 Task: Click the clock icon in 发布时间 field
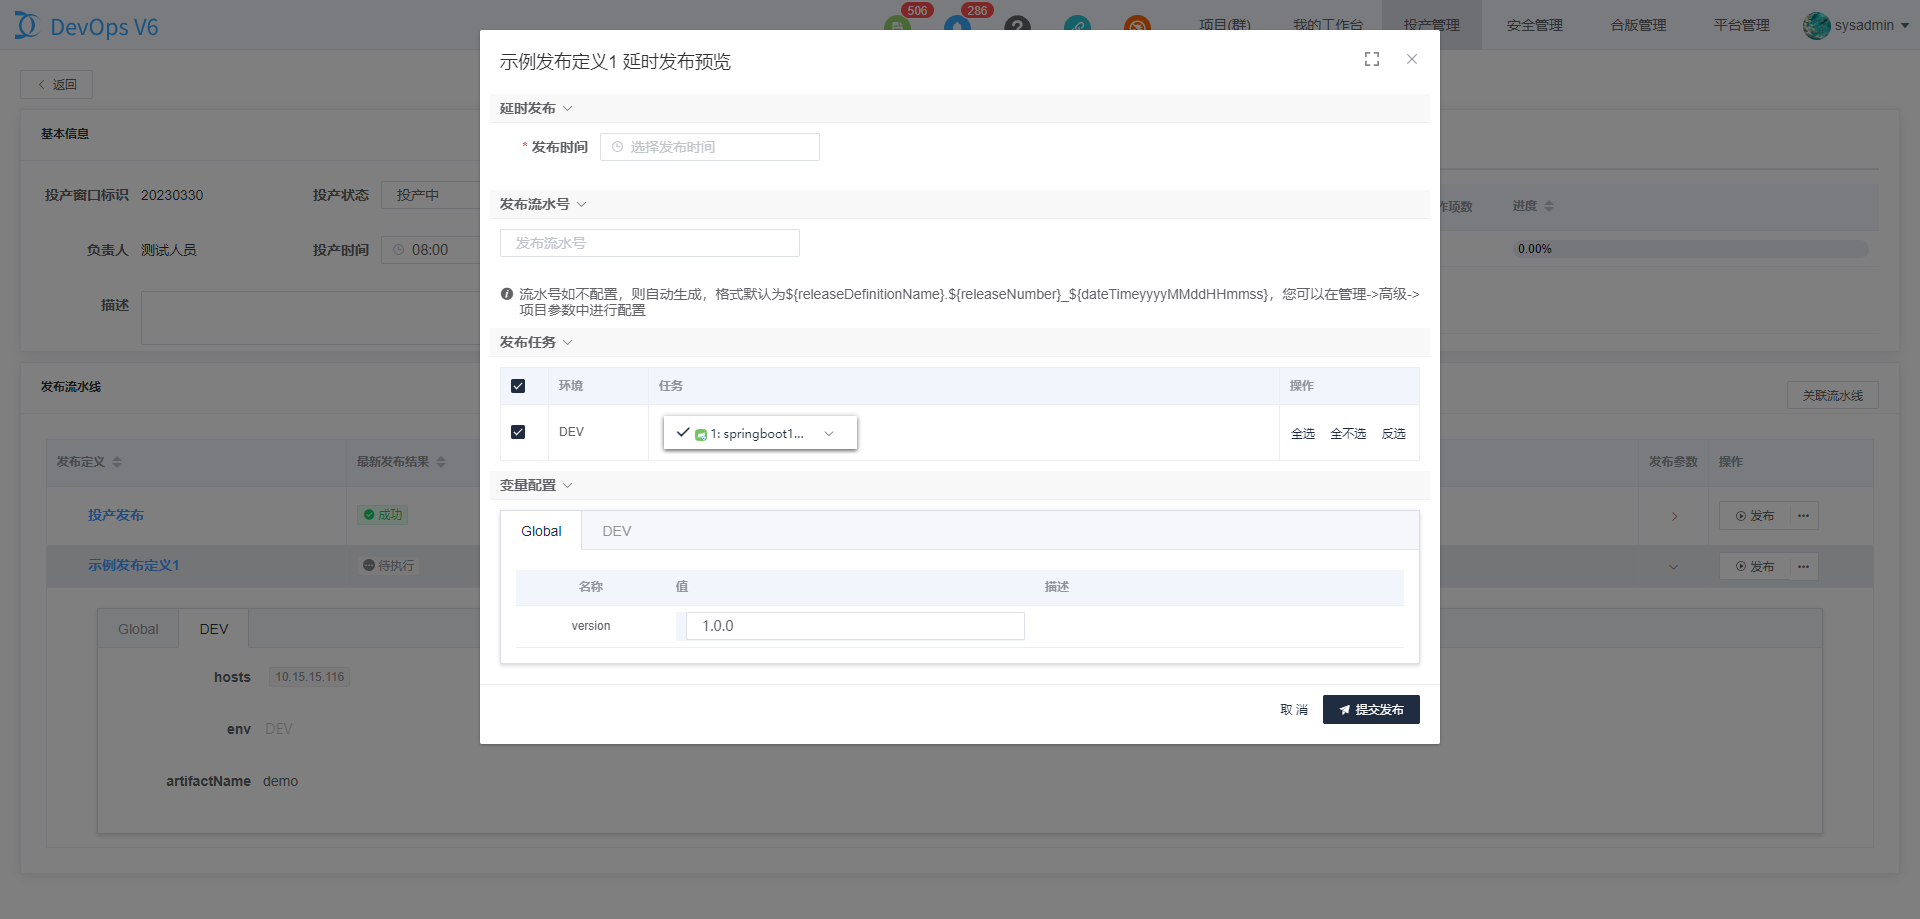coord(617,147)
